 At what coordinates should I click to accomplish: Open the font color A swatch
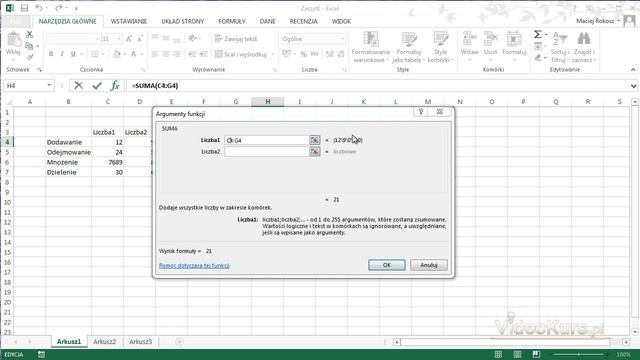tap(133, 54)
